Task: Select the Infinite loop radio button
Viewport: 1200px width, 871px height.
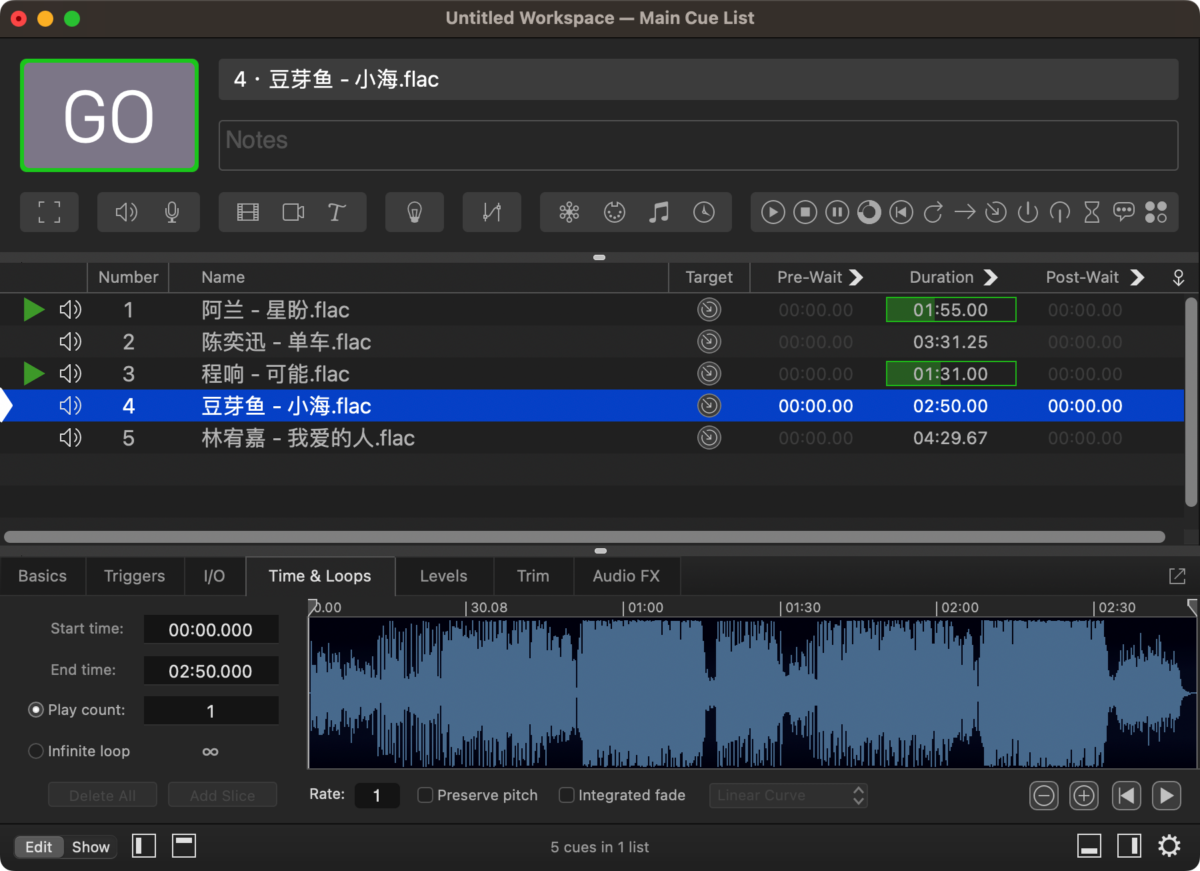Action: tap(36, 751)
